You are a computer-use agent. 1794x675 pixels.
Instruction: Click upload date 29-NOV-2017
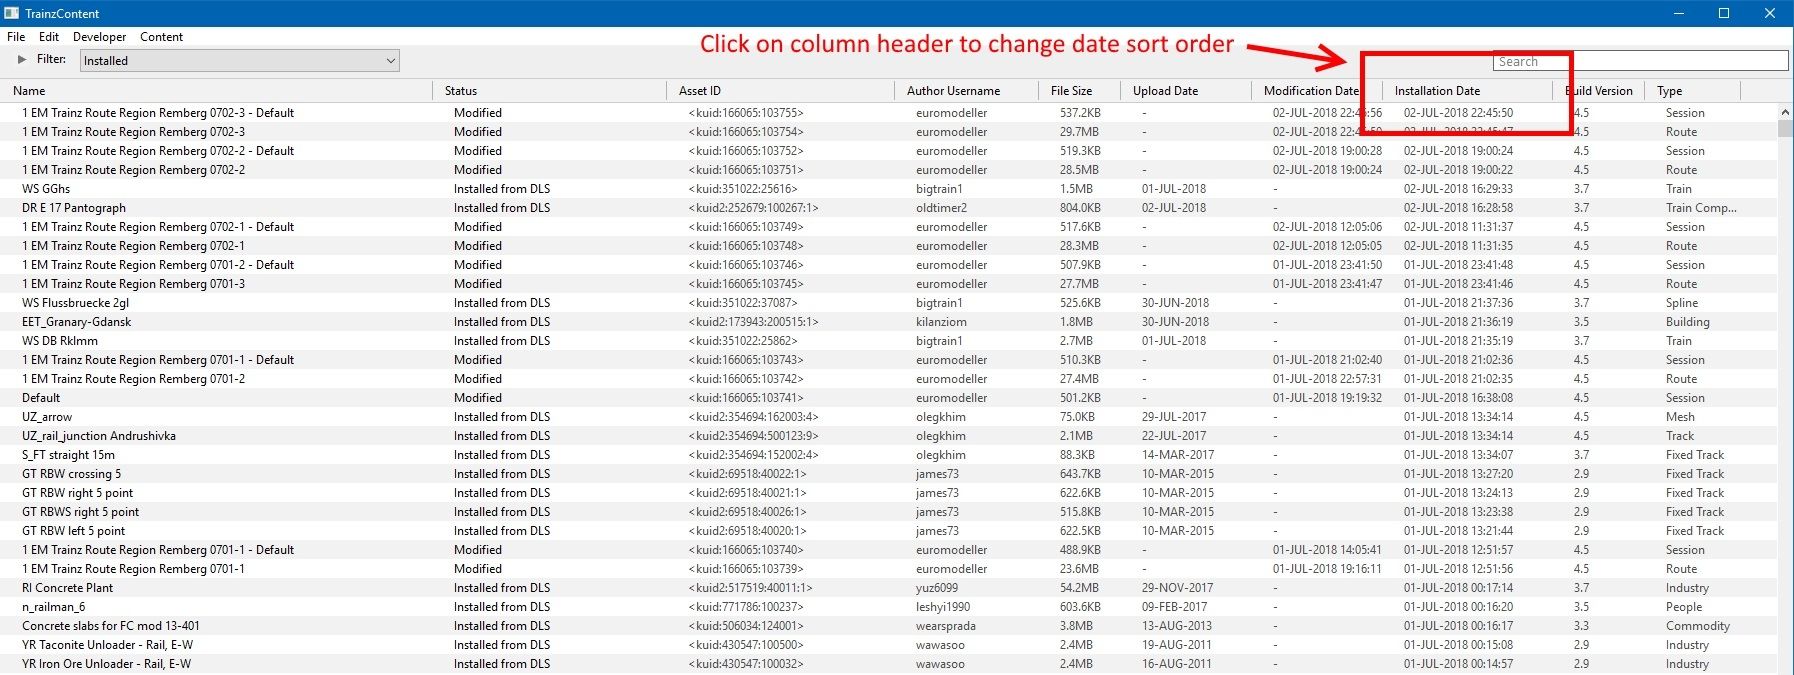[x=1177, y=588]
